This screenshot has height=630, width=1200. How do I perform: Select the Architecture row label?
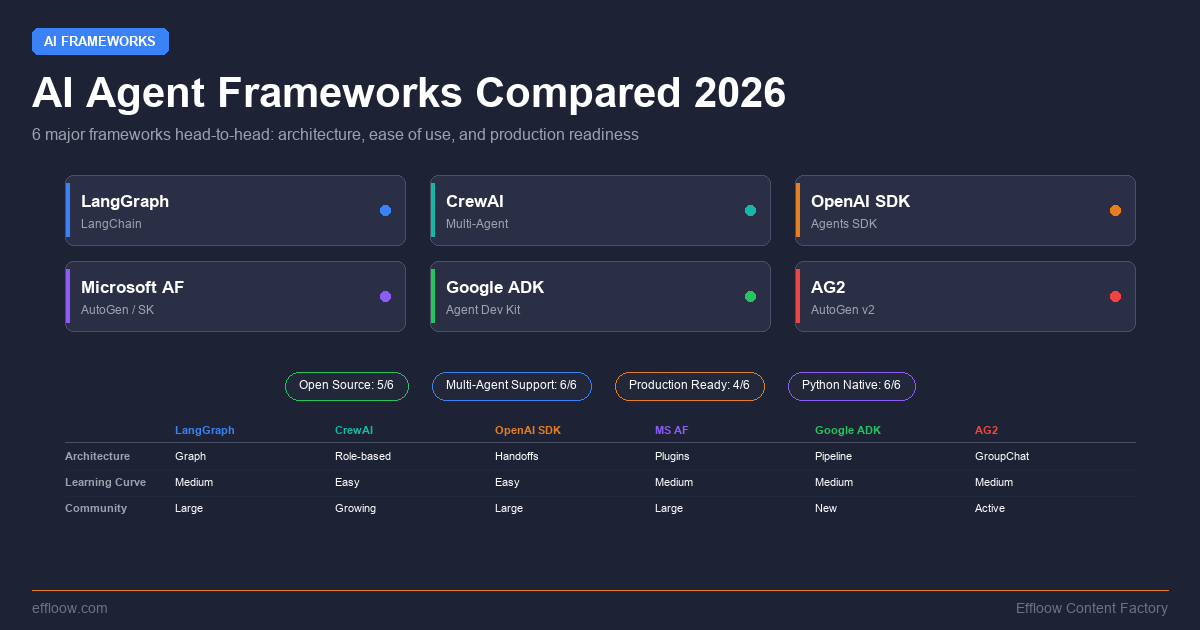(x=97, y=456)
